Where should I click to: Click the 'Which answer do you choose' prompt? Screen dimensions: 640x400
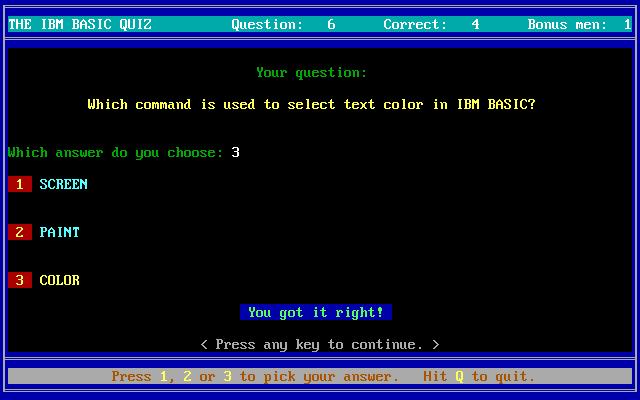(x=116, y=152)
